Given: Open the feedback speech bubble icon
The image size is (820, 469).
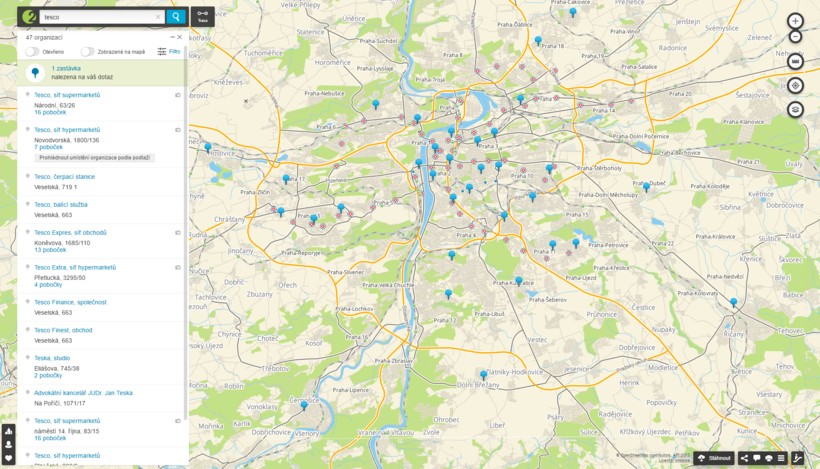Looking at the screenshot, I should pos(757,458).
